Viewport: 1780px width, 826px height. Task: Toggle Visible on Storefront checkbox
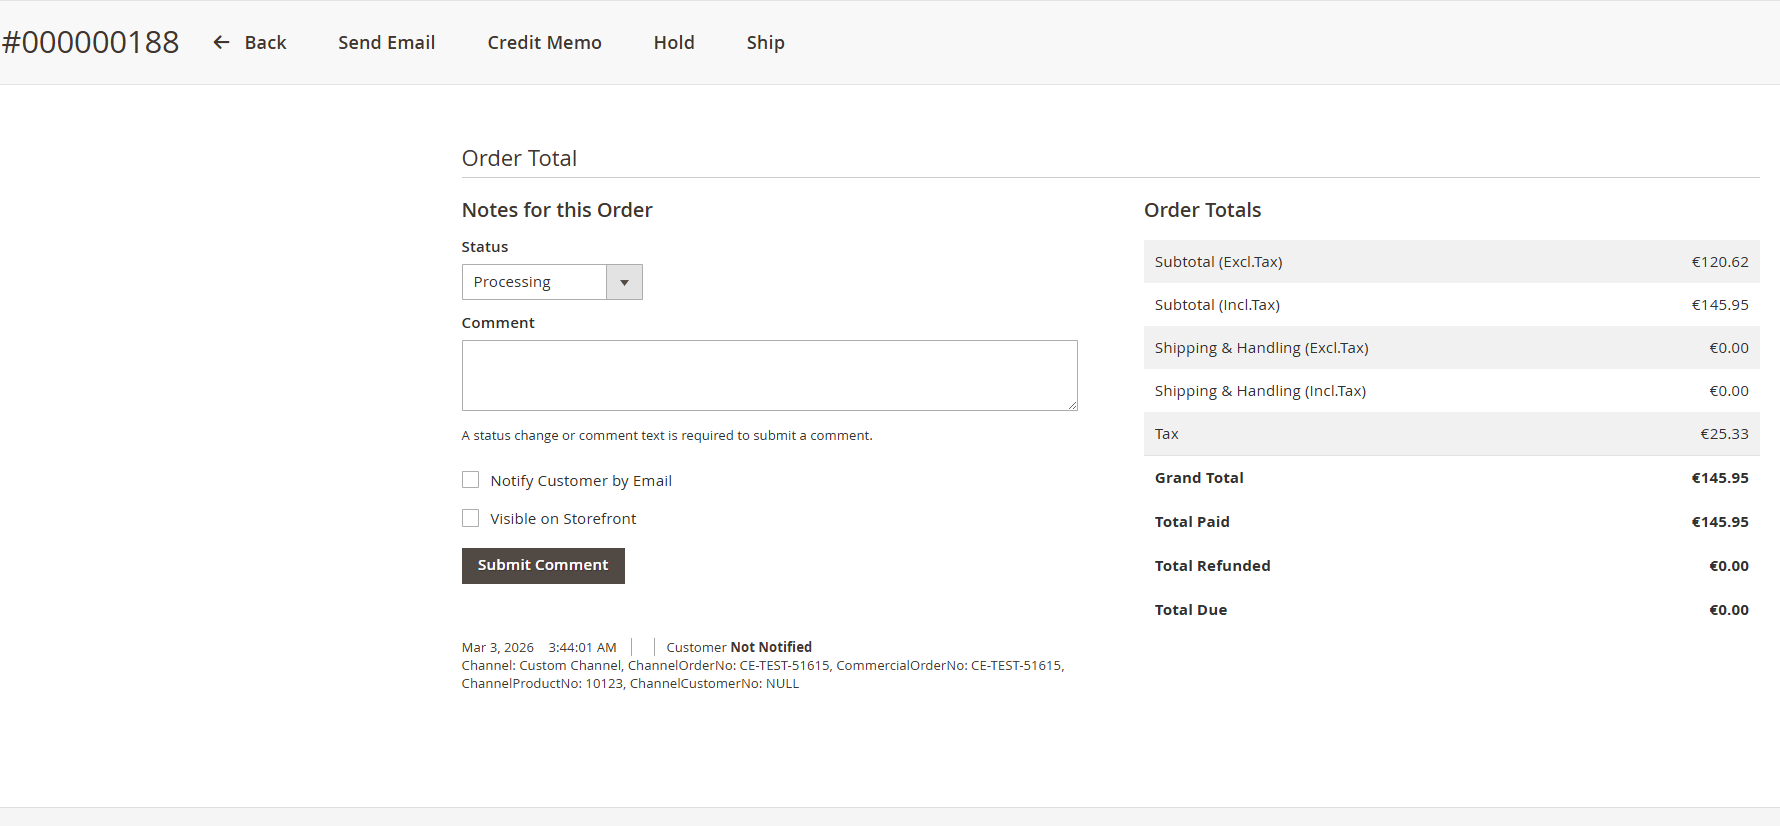point(470,518)
